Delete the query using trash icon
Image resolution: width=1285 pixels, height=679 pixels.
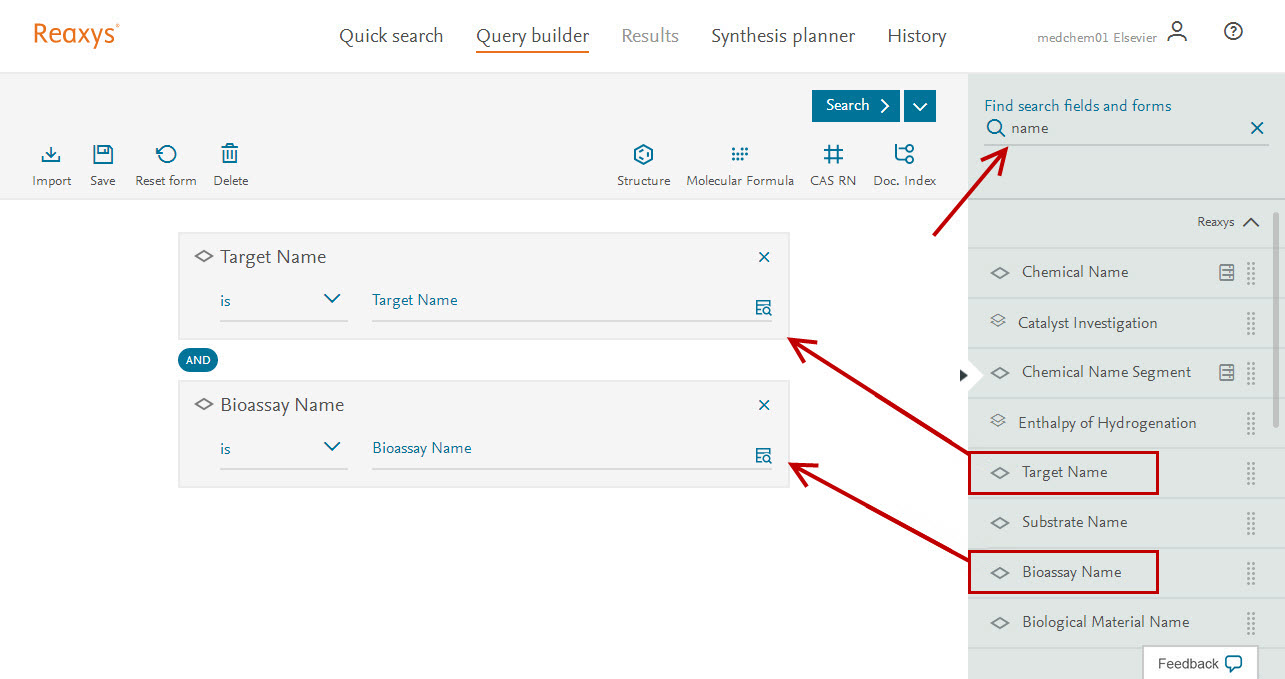tap(230, 155)
